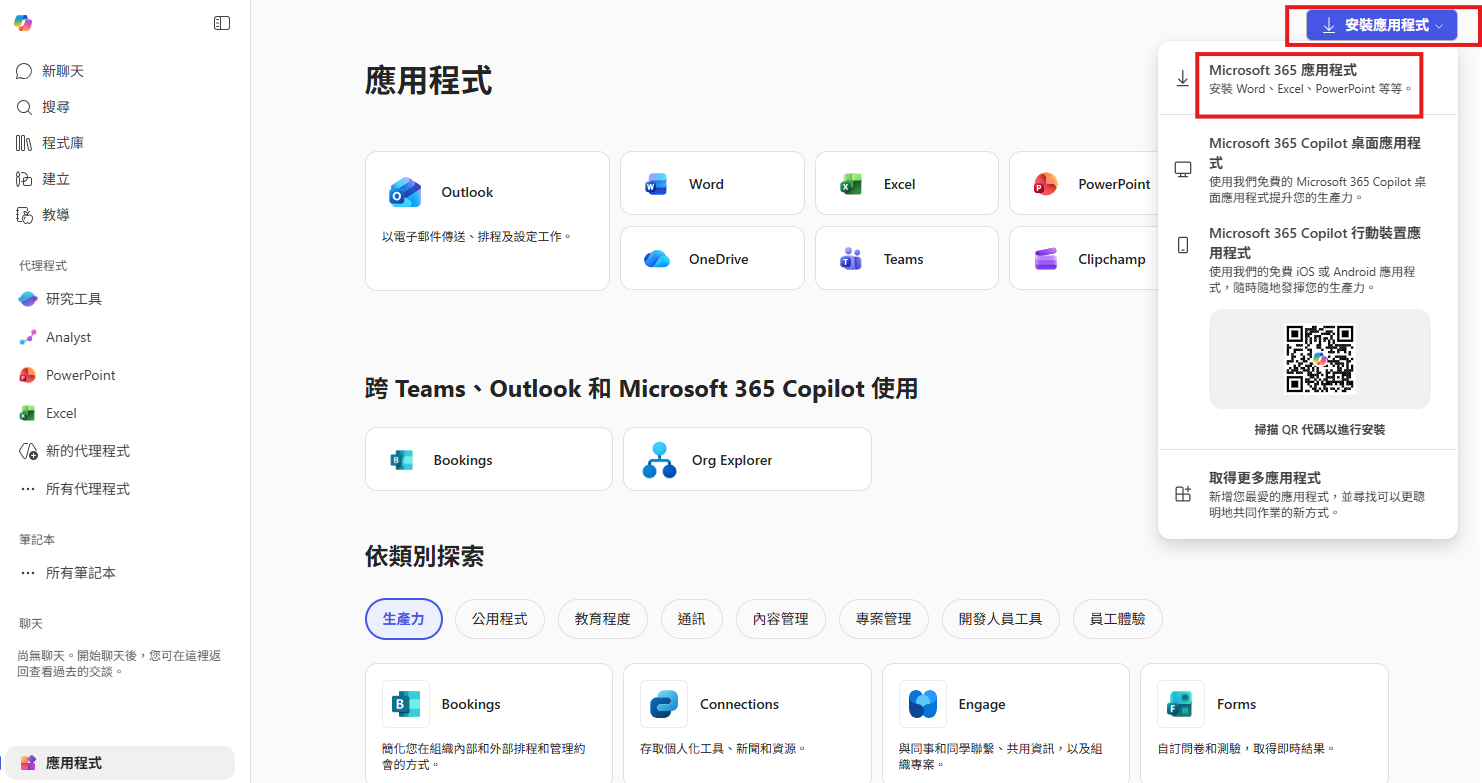
Task: Open the Bookings card beside Org Explorer
Action: 489,460
